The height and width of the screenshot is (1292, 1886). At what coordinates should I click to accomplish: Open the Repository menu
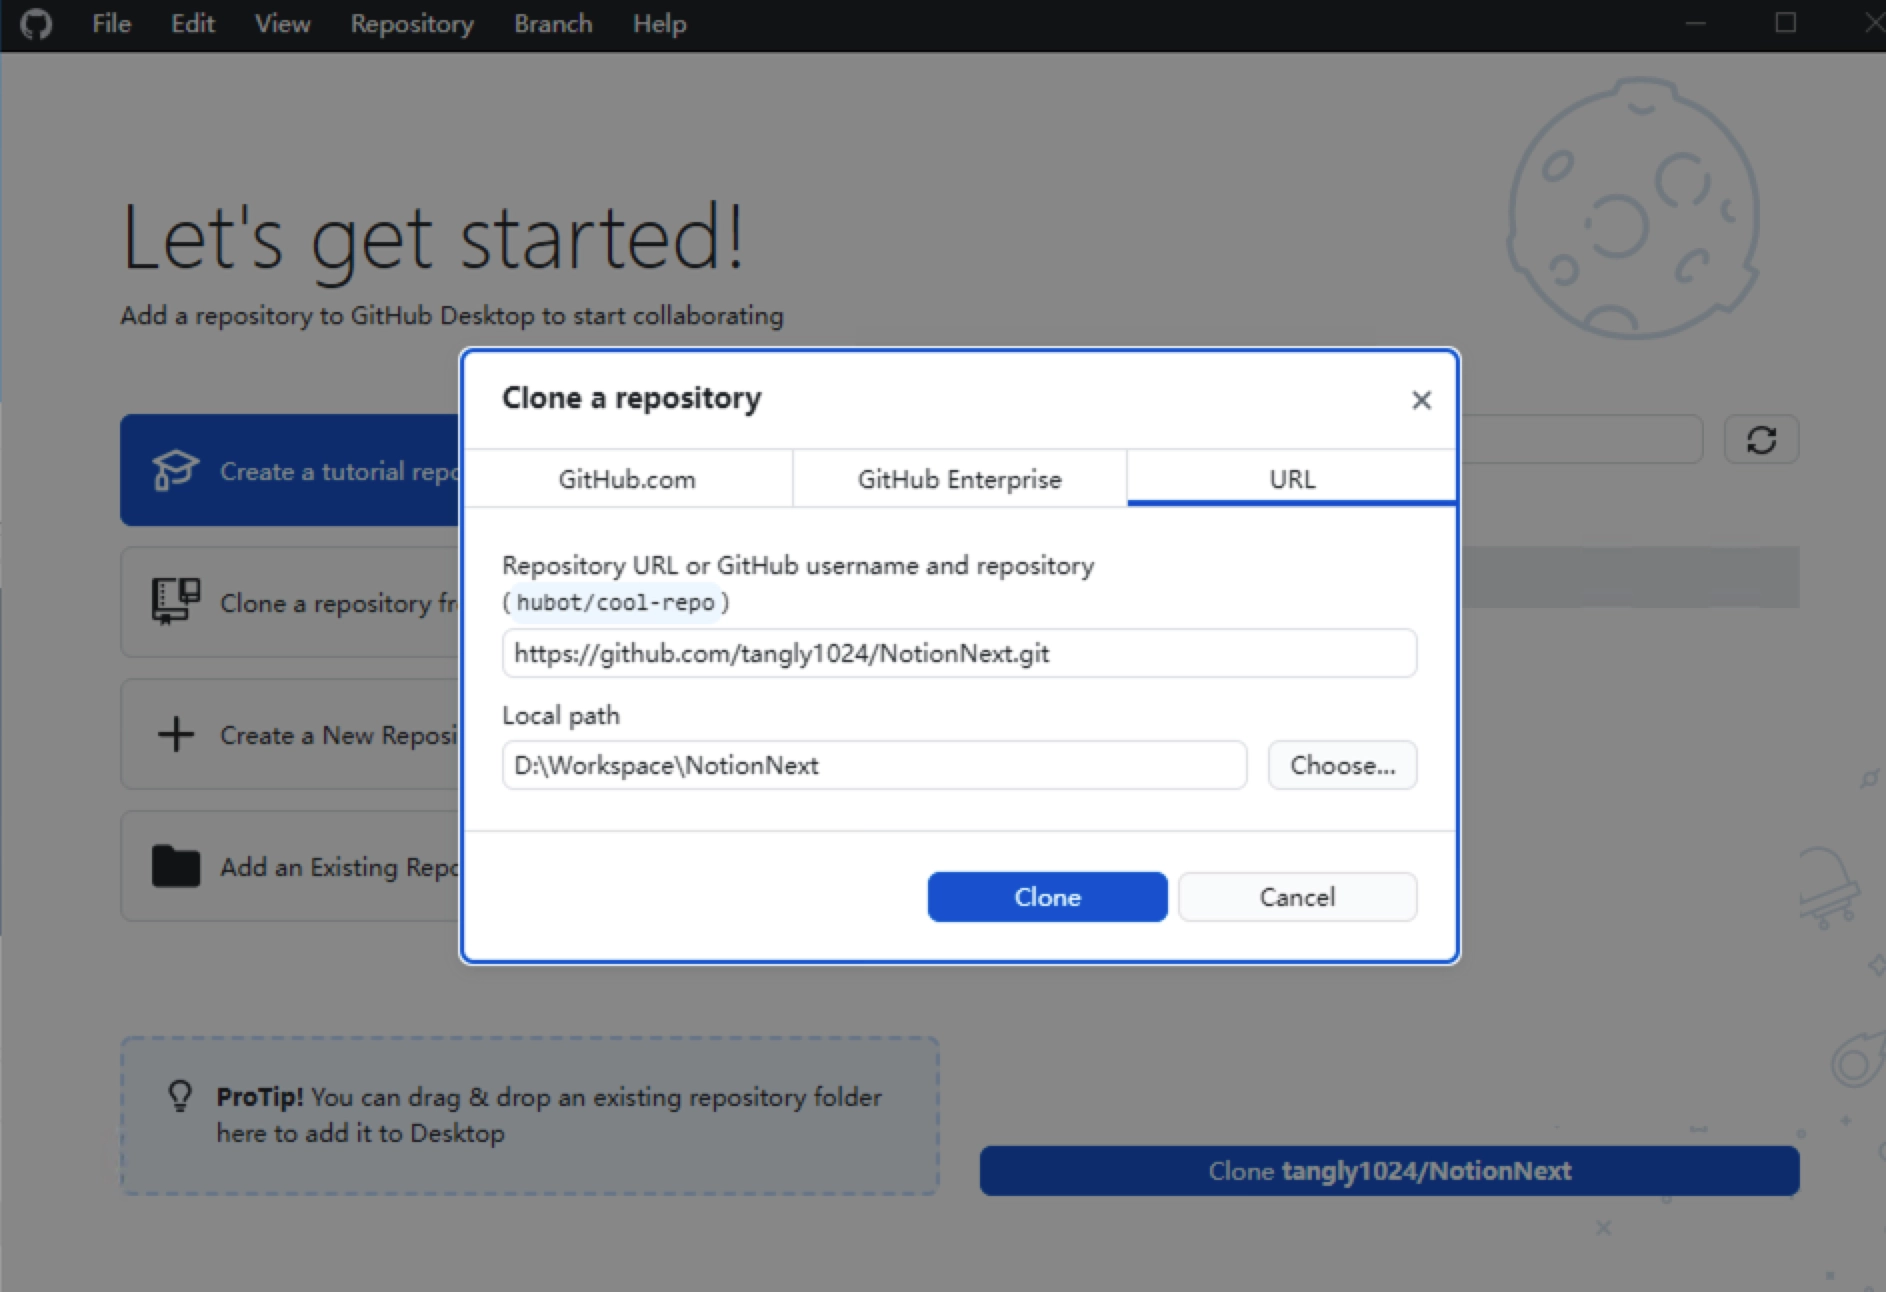[412, 24]
